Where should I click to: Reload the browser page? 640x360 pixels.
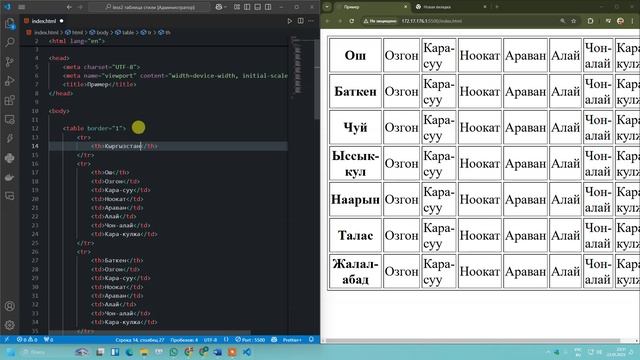(351, 21)
